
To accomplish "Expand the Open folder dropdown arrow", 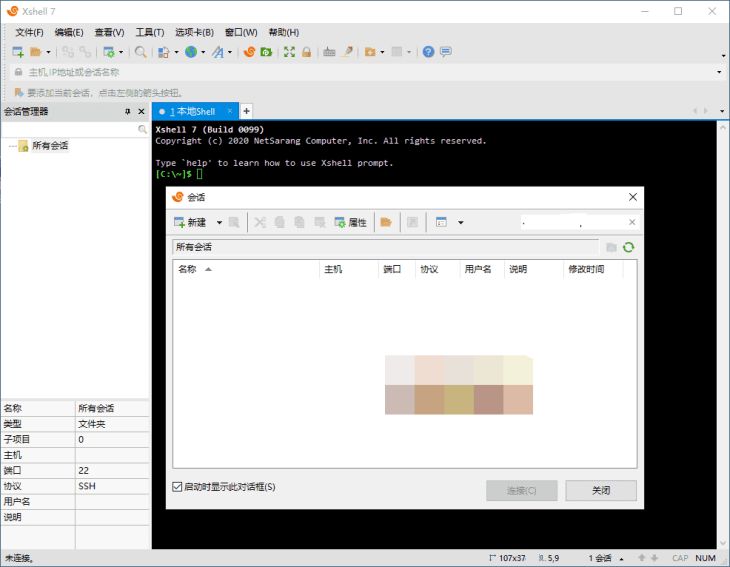I will coord(48,52).
